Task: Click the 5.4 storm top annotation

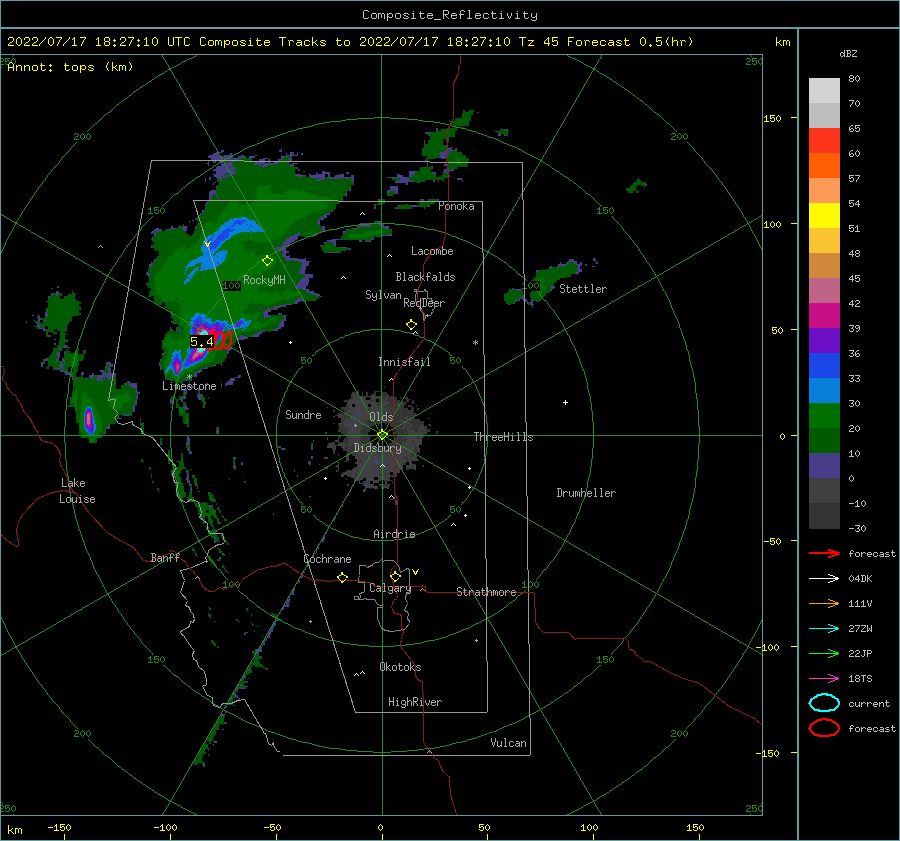Action: 201,342
